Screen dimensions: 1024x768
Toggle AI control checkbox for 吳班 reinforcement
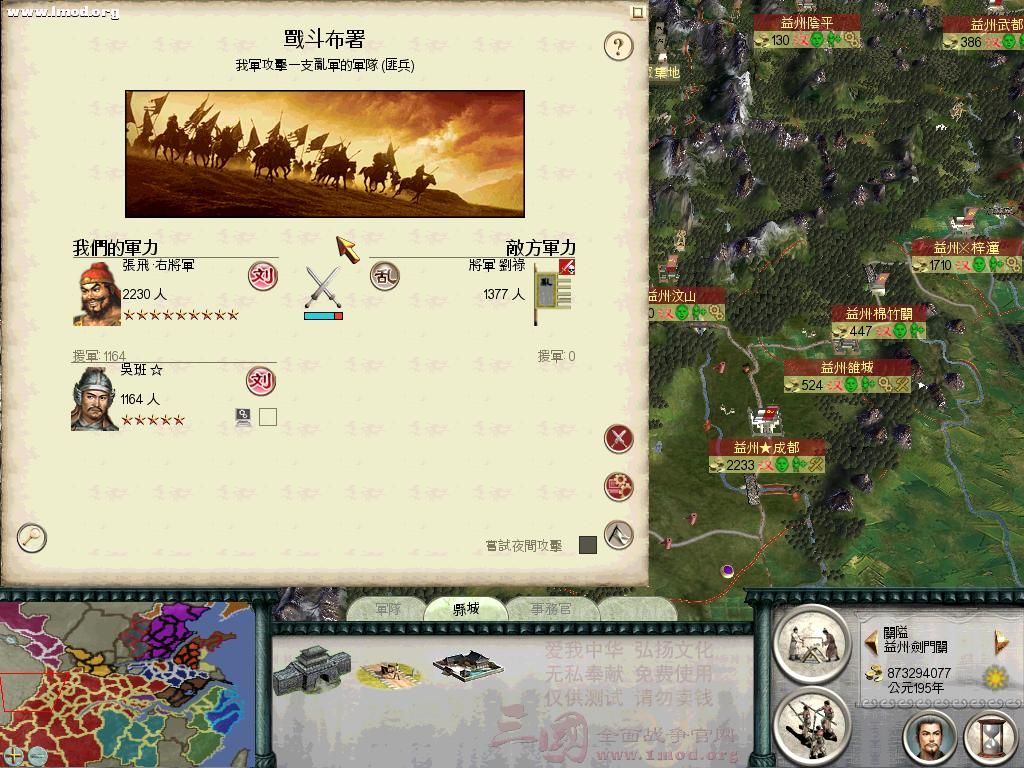(268, 417)
